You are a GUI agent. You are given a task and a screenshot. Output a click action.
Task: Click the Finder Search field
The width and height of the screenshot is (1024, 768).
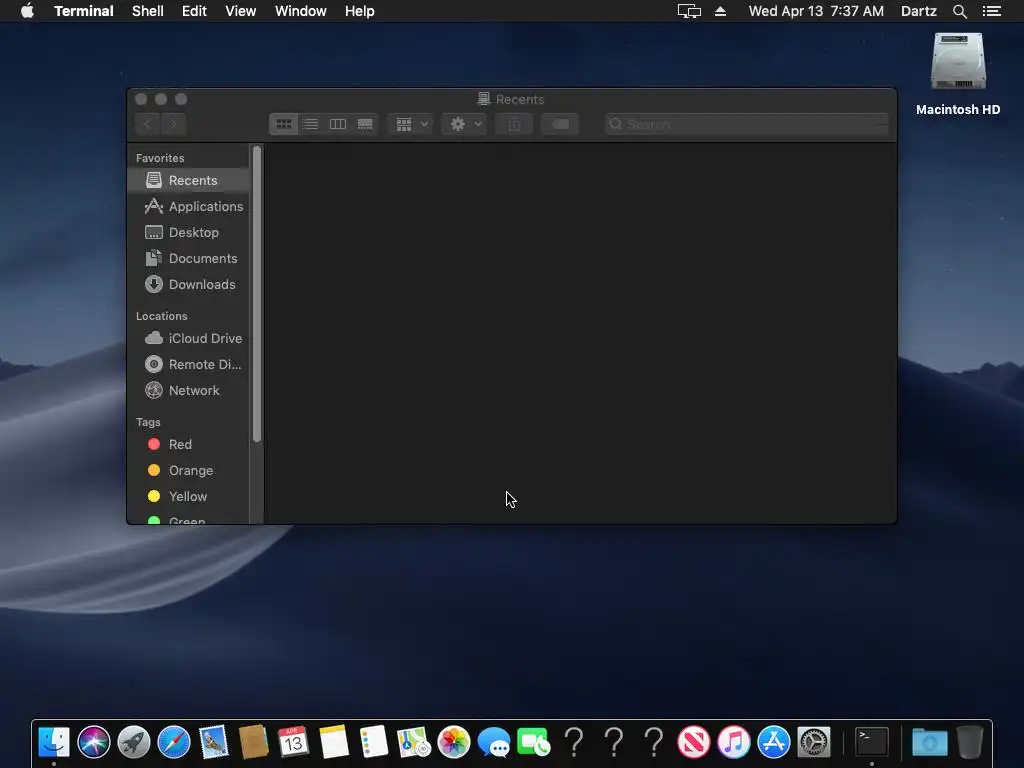coord(746,124)
